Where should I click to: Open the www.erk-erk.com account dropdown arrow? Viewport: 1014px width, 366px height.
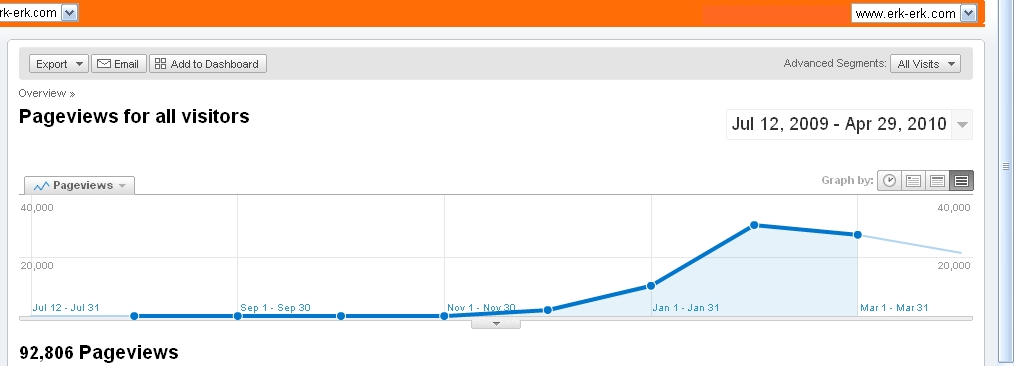pyautogui.click(x=968, y=13)
